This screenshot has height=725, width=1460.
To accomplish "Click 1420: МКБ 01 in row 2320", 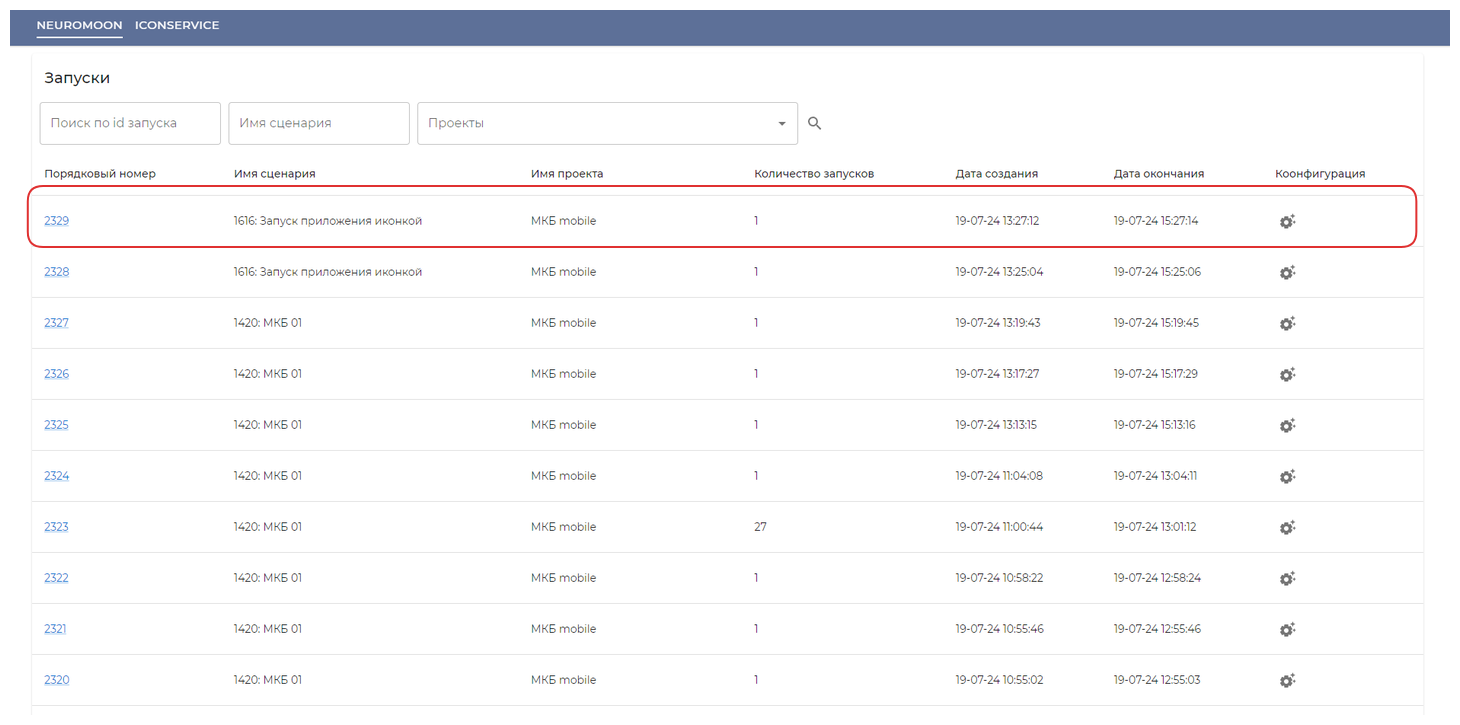I will pyautogui.click(x=268, y=680).
